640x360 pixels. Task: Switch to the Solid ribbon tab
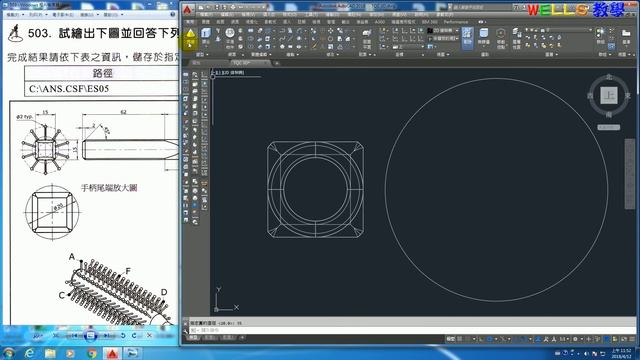206,22
